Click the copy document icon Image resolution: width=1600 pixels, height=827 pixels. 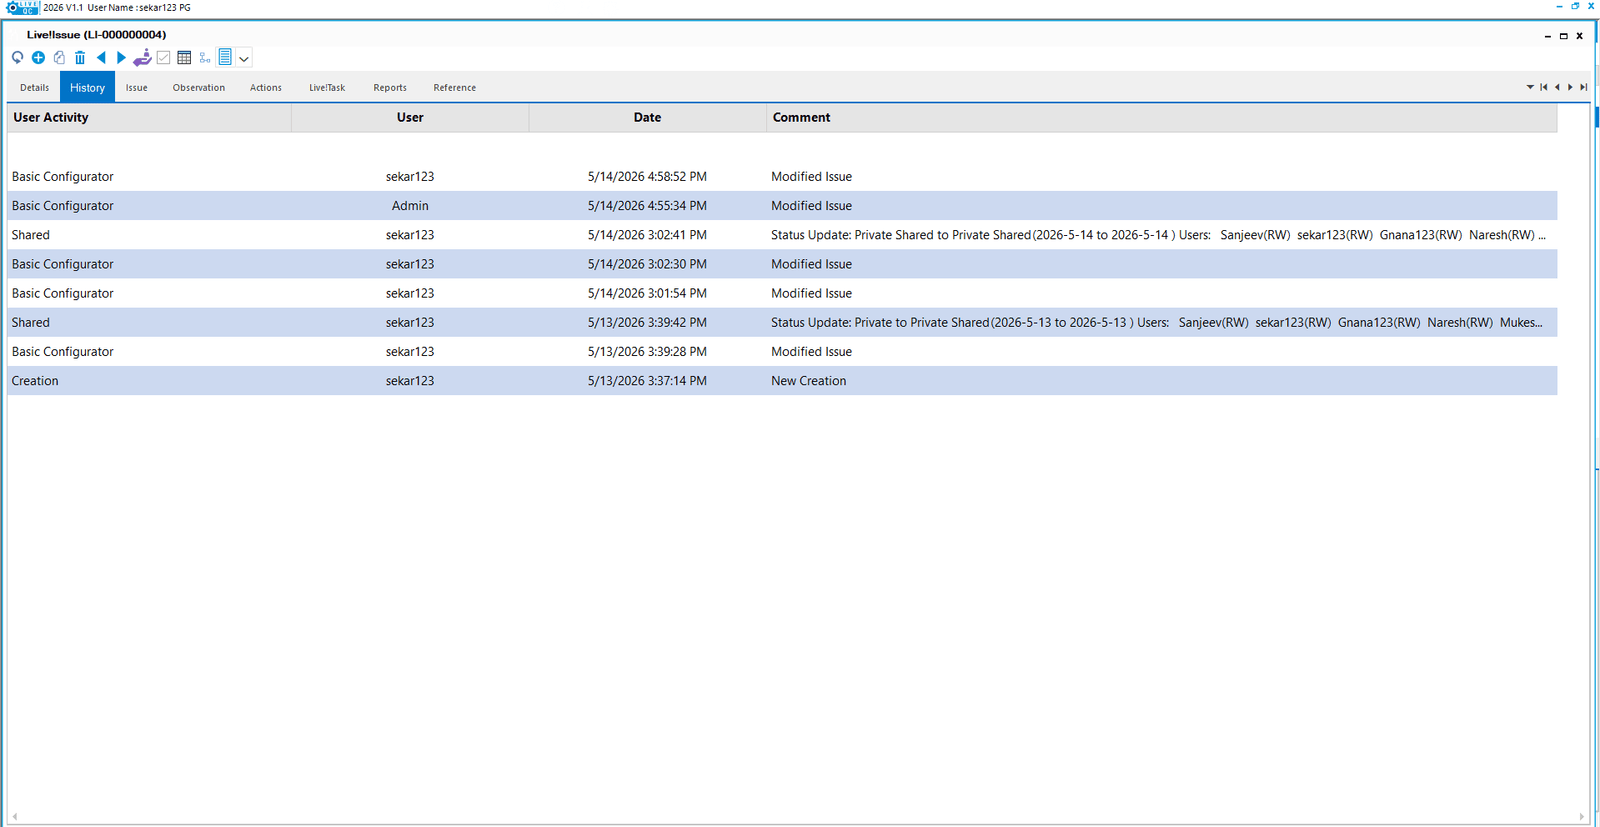coord(59,57)
